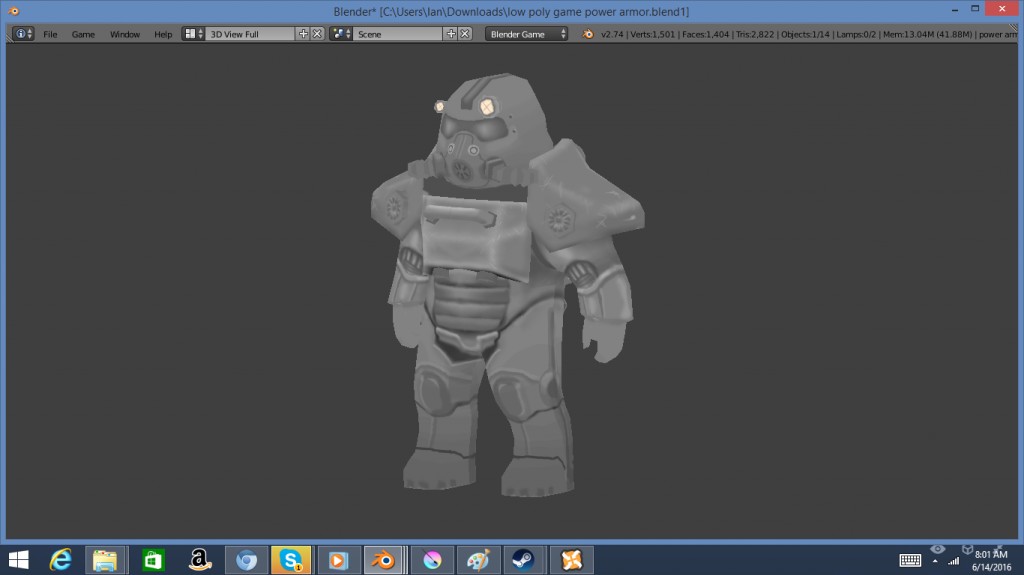Open the pink color-ball app in the taskbar
The height and width of the screenshot is (575, 1024).
pos(432,560)
